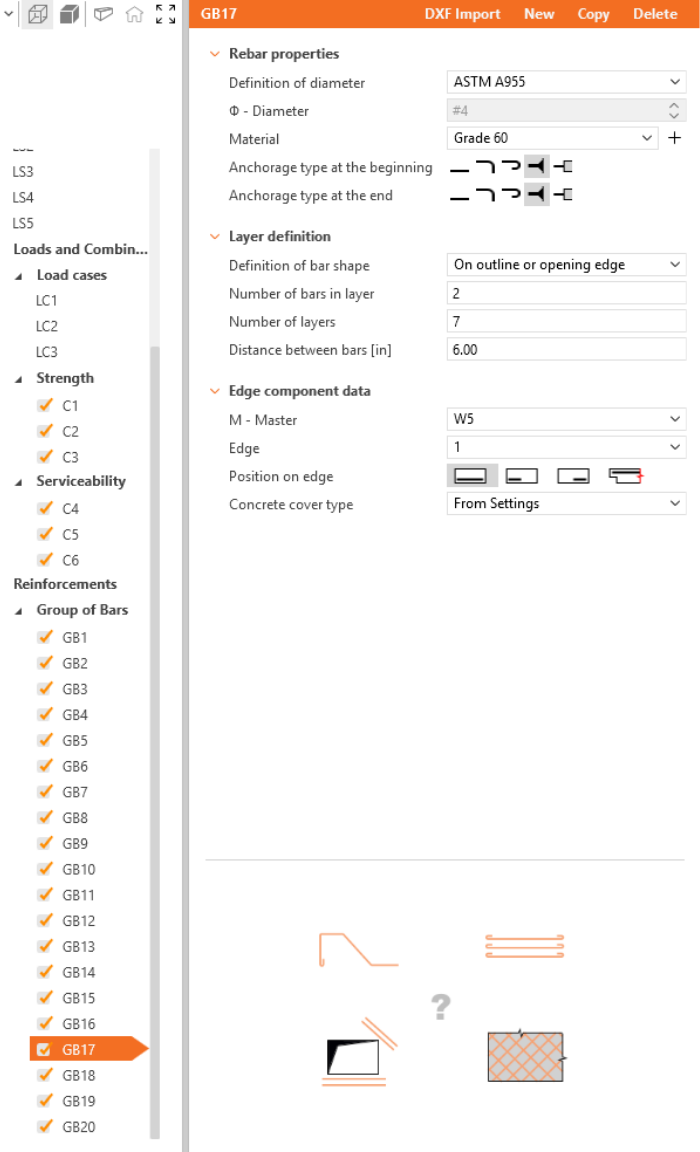700x1152 pixels.
Task: Open the Definition of diameter dropdown
Action: 566,83
